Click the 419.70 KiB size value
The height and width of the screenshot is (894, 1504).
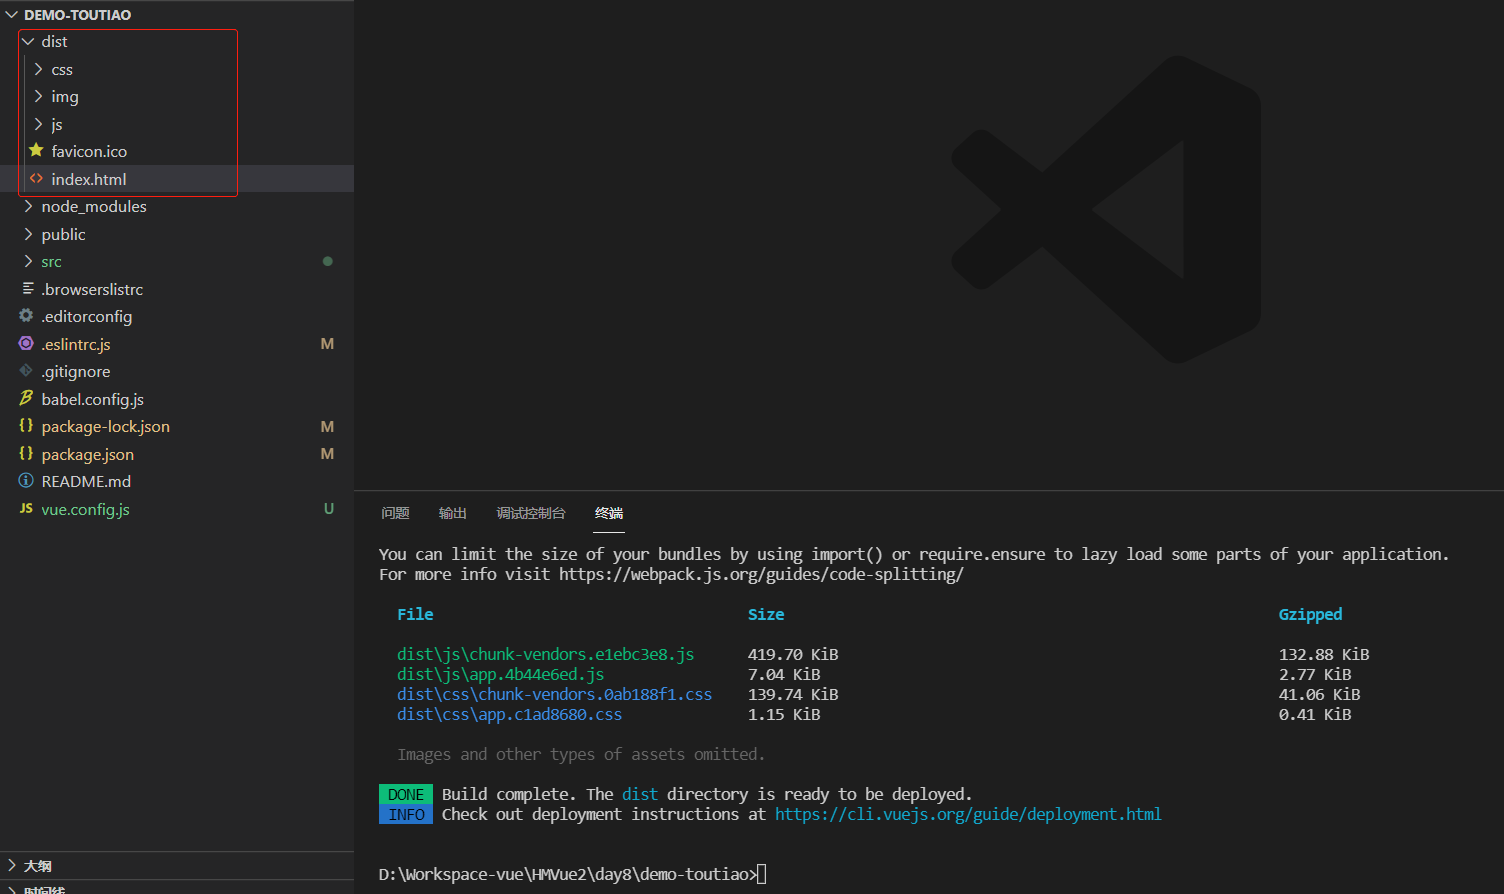[793, 654]
